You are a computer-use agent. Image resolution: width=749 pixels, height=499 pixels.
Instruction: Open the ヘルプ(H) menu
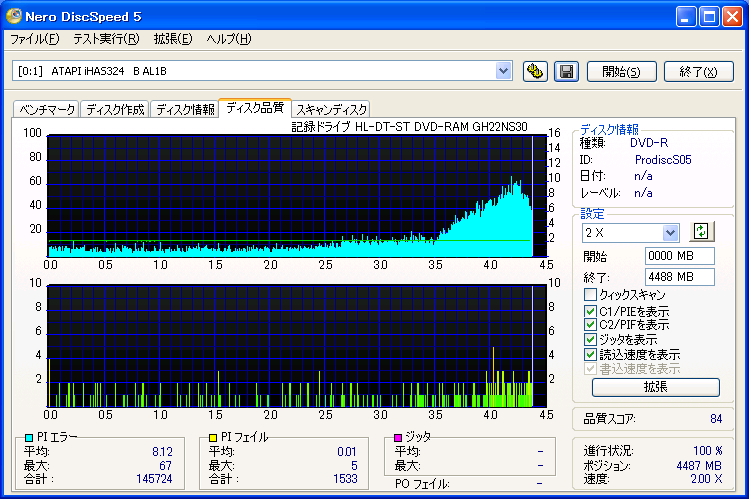[229, 39]
